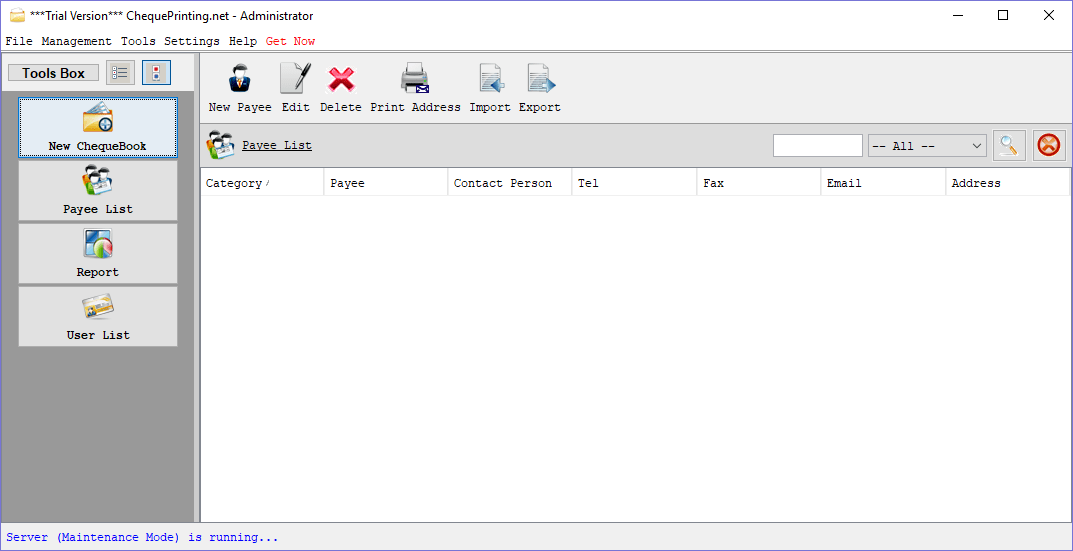Click the app icon in title bar
The image size is (1073, 551).
(x=17, y=15)
